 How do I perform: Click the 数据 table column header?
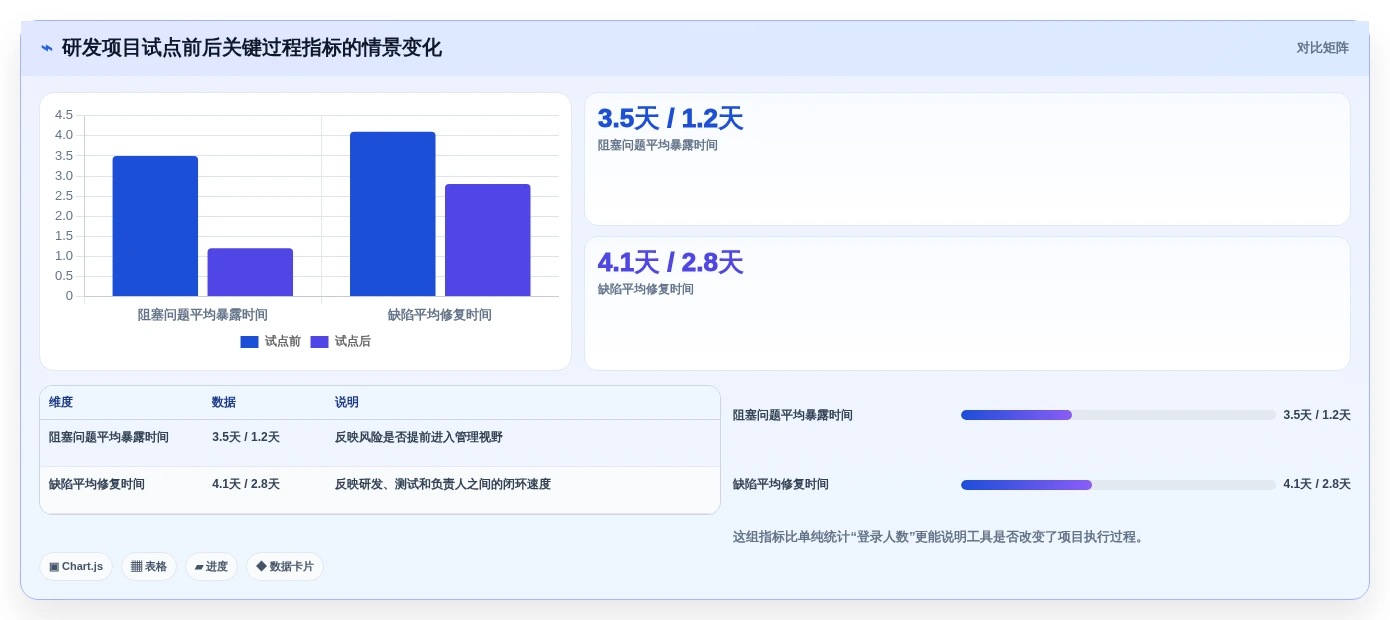click(224, 402)
